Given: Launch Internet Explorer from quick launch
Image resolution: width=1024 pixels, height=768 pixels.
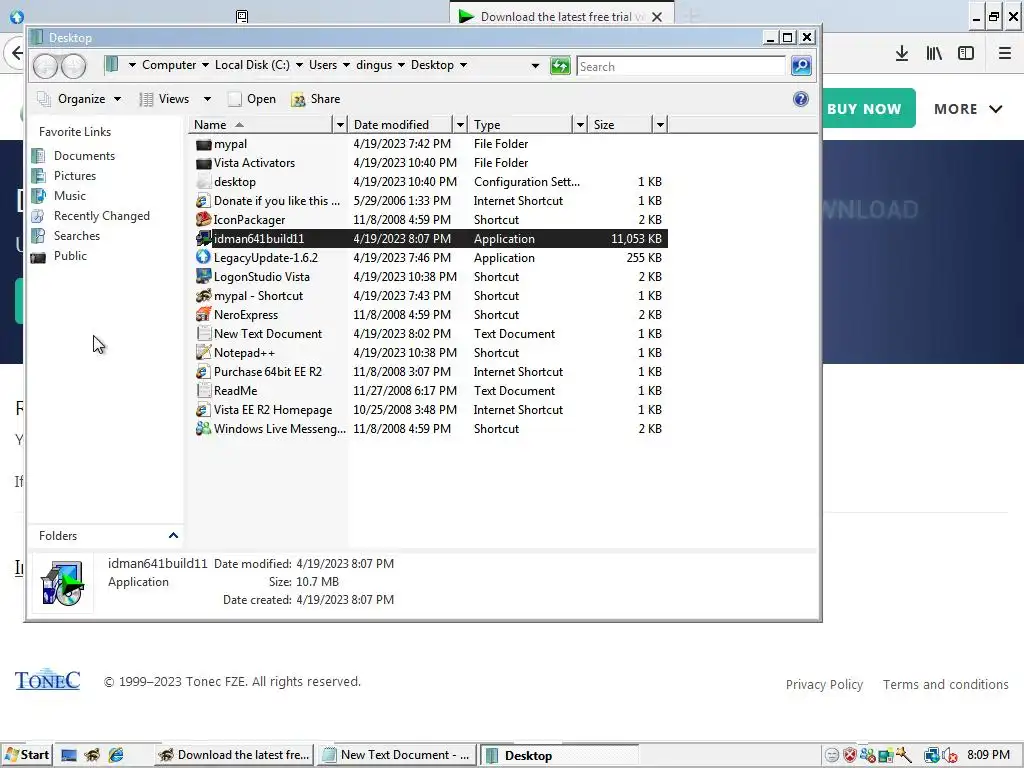Looking at the screenshot, I should coord(116,756).
